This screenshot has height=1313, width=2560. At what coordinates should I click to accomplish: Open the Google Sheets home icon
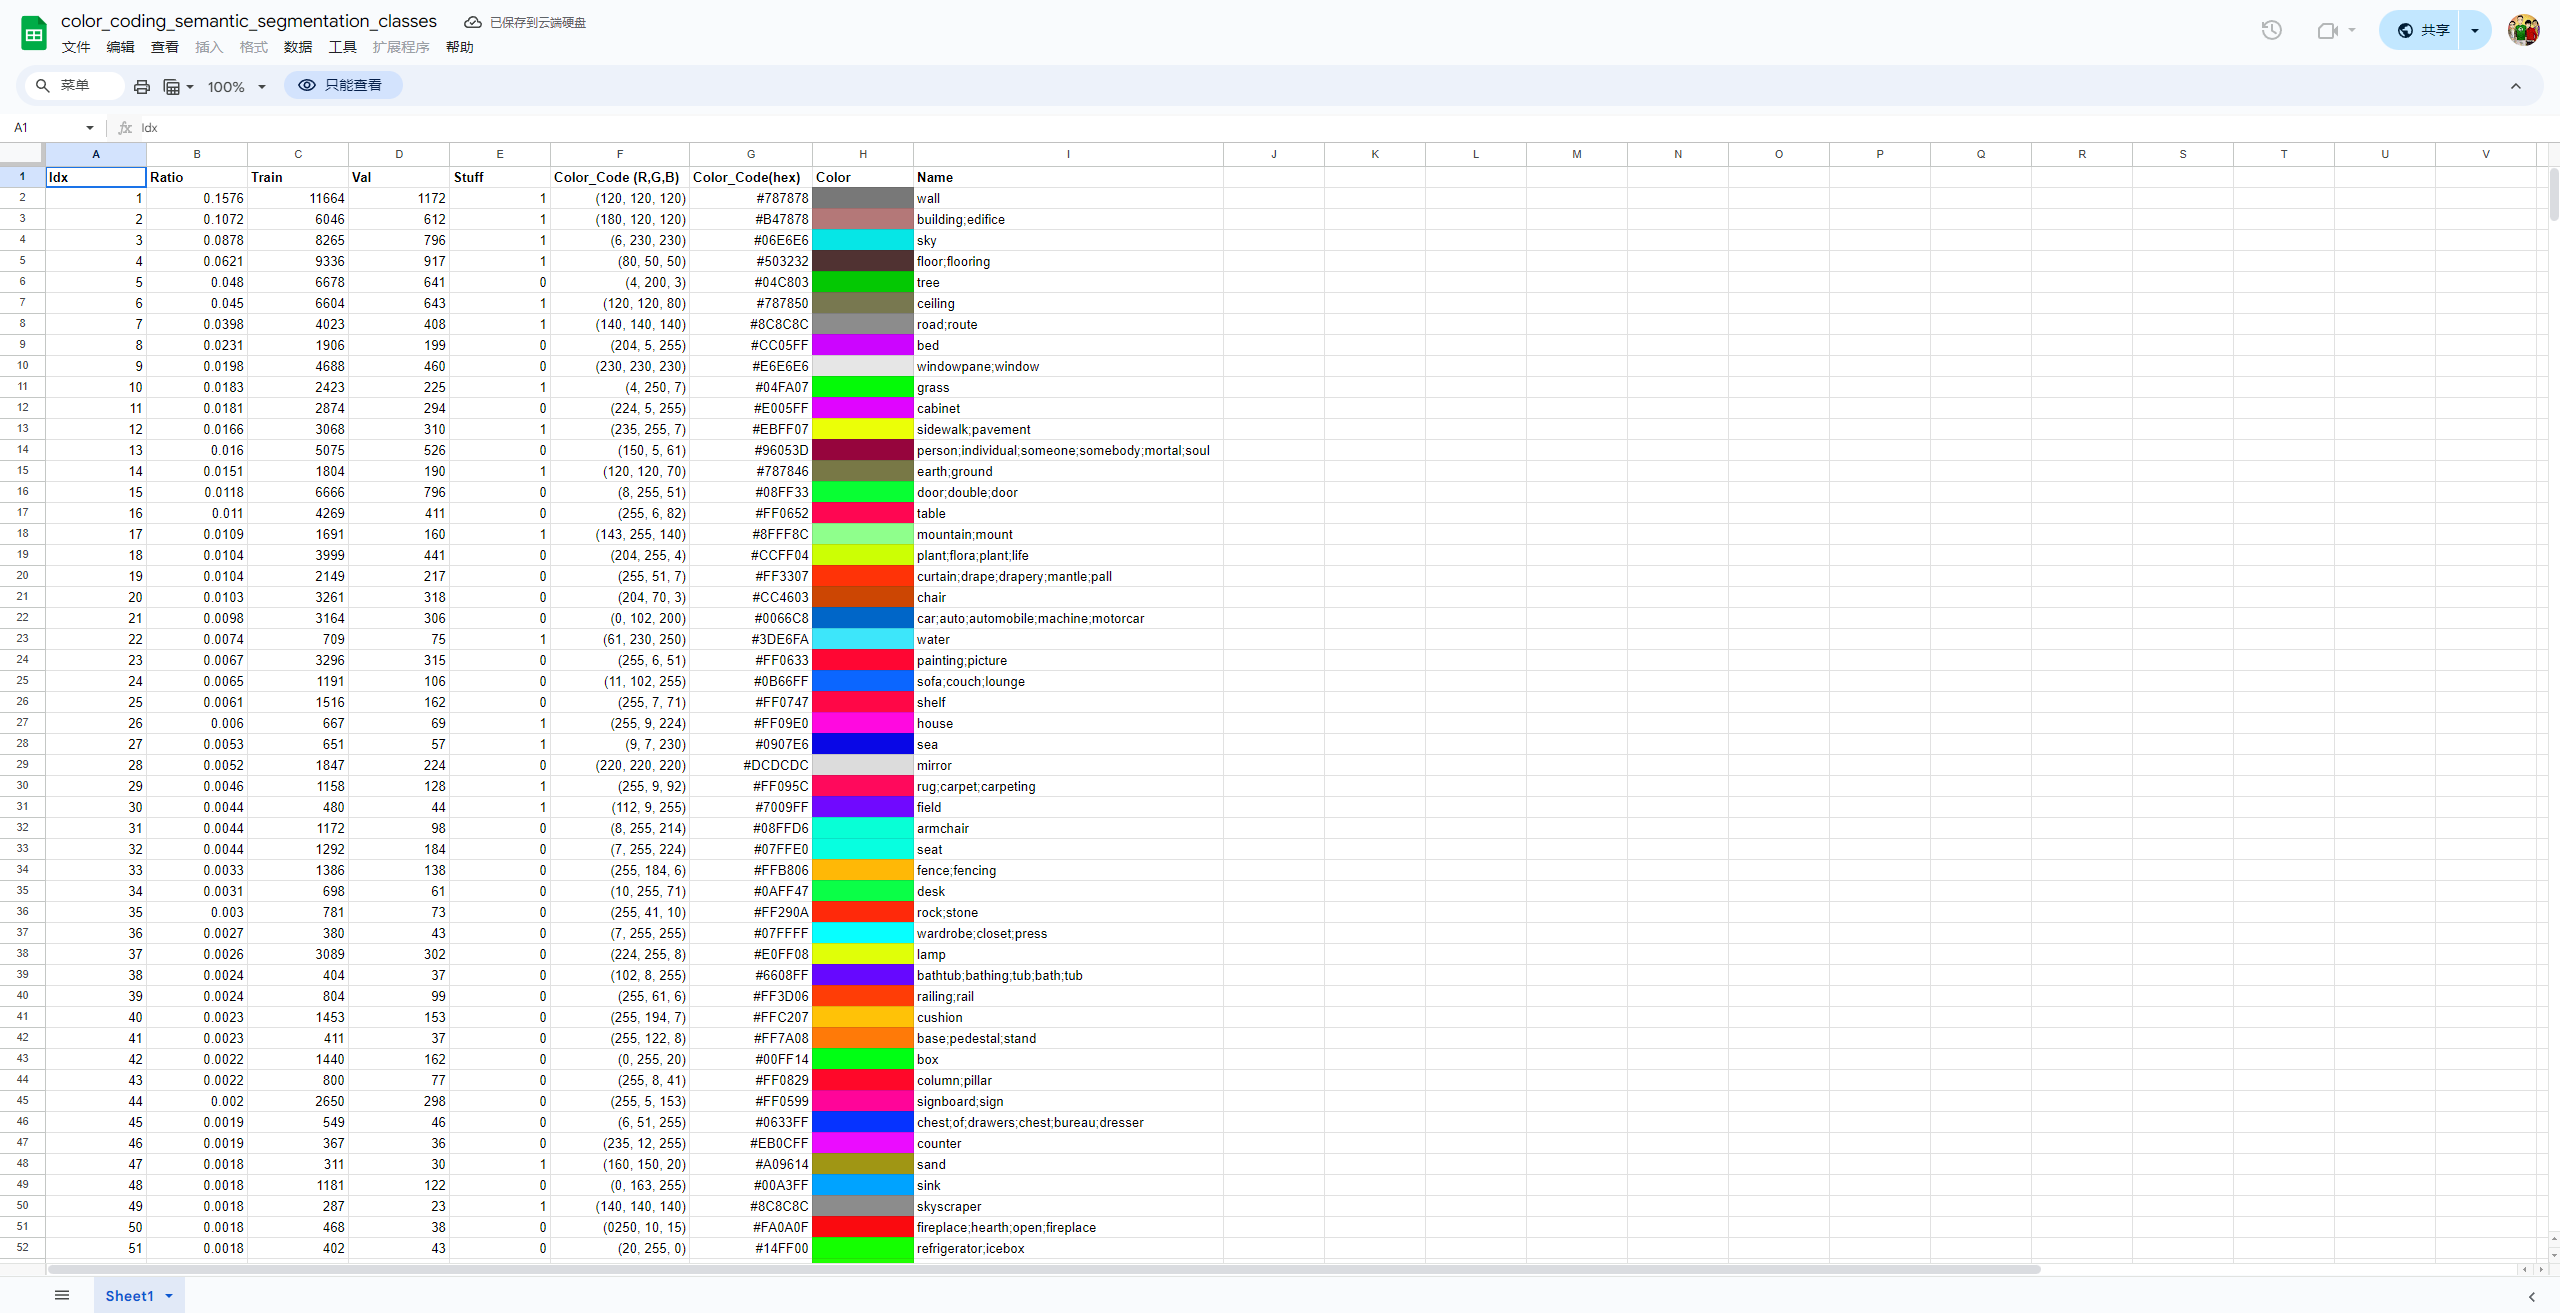(x=34, y=33)
